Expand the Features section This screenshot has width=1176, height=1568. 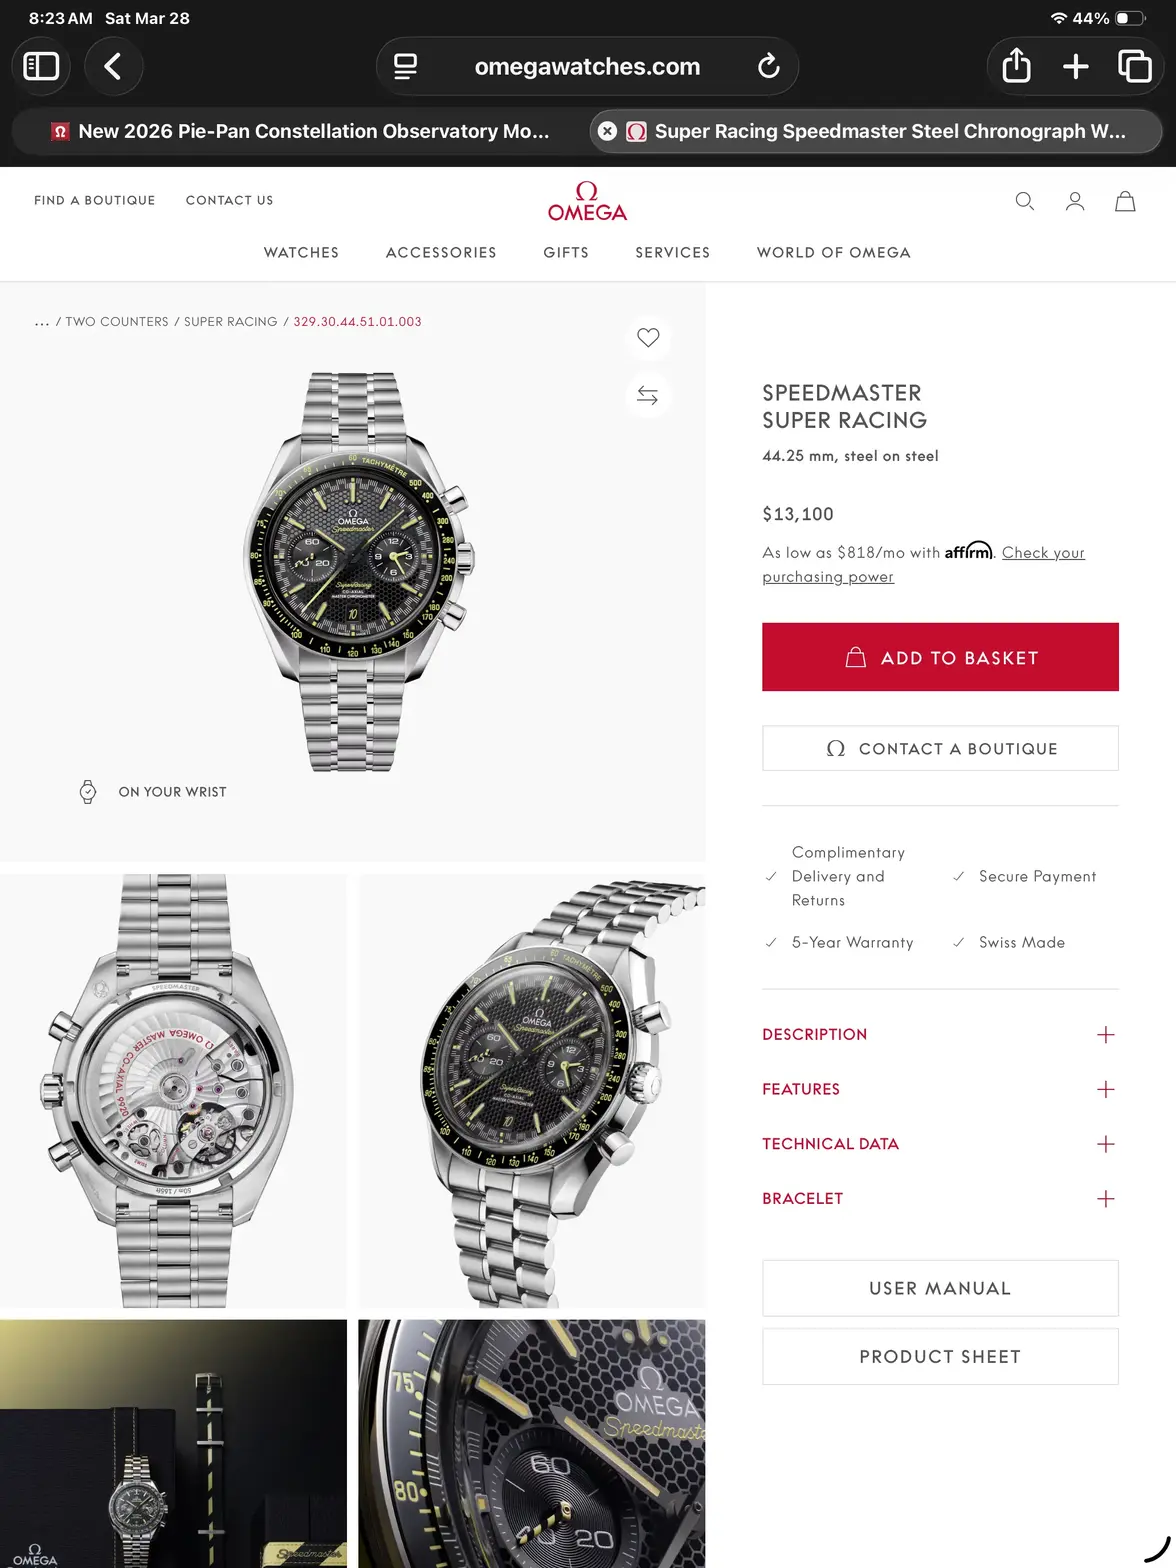pos(940,1089)
